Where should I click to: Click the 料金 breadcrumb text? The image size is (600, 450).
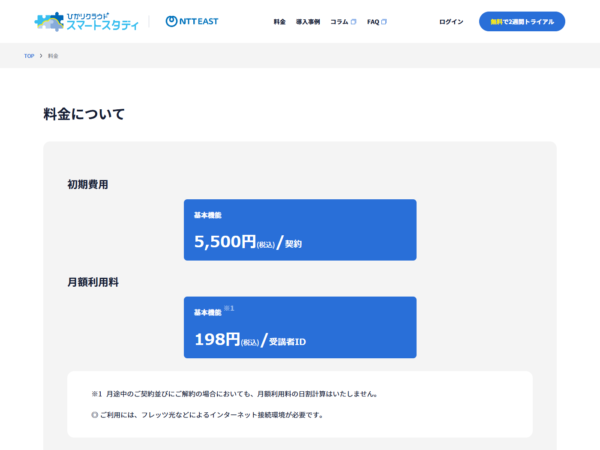(53, 56)
